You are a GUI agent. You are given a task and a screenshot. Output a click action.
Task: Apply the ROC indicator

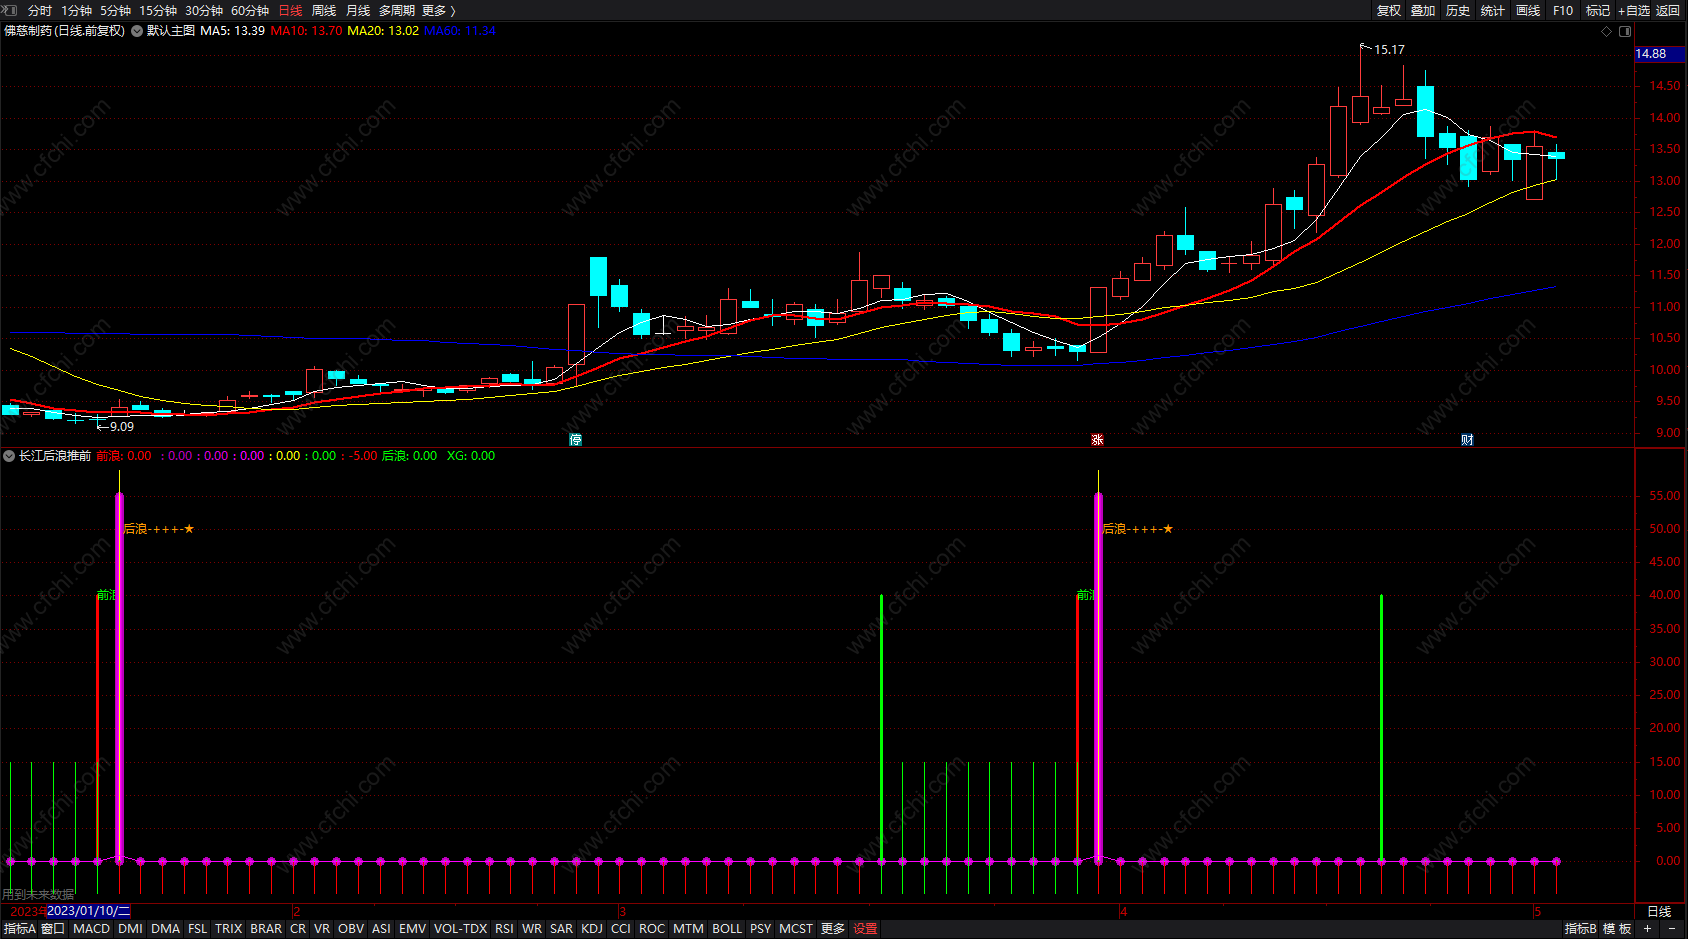click(x=652, y=929)
